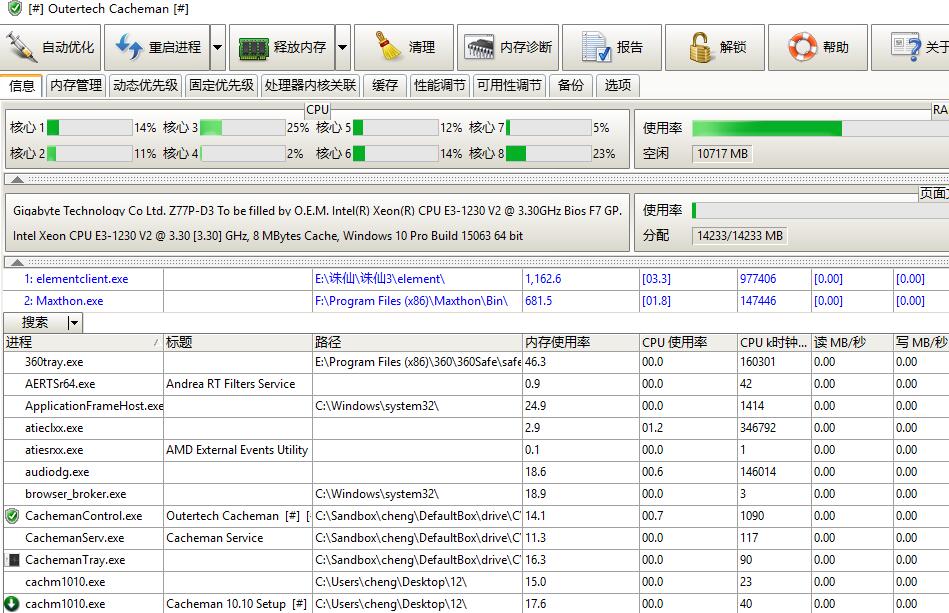
Task: Select the CachemanServ.exe process row
Action: [x=476, y=538]
